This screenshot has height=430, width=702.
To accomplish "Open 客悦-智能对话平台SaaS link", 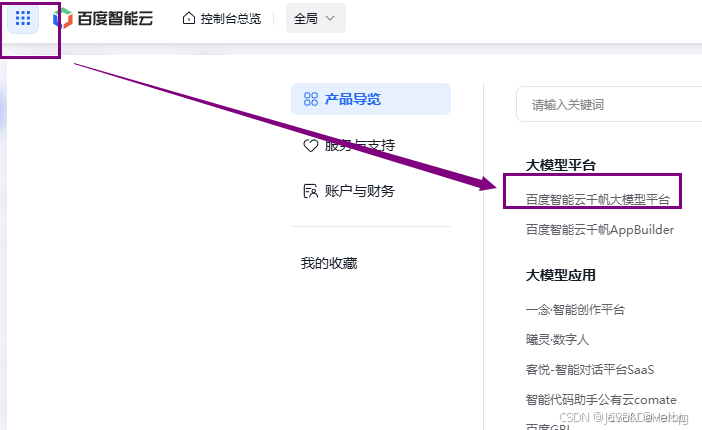I will point(590,370).
